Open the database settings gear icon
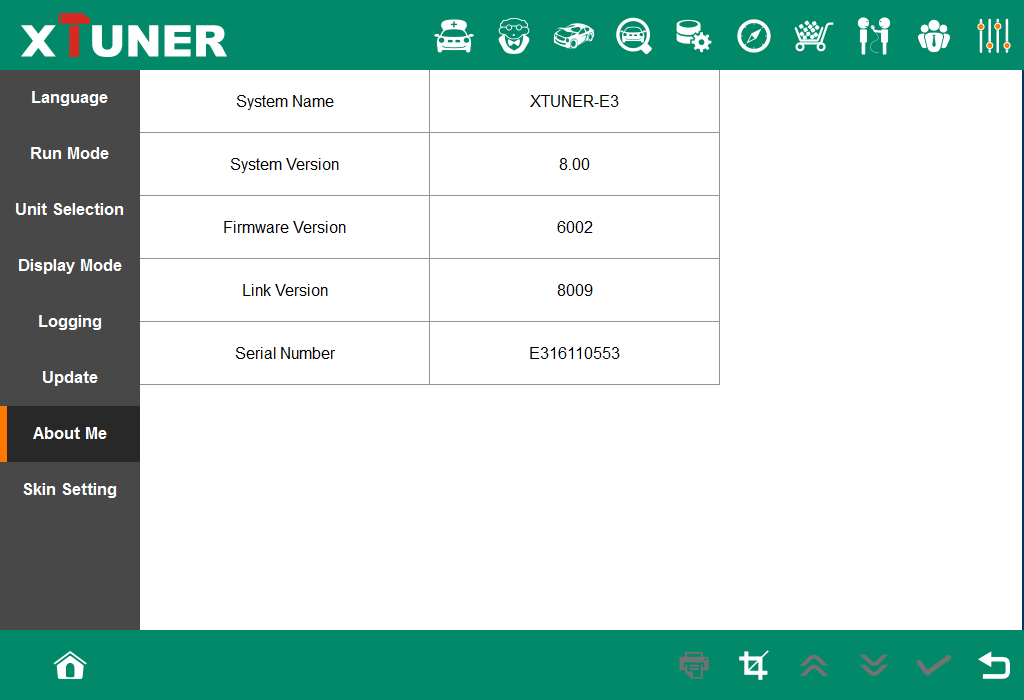This screenshot has width=1024, height=700. [x=694, y=36]
